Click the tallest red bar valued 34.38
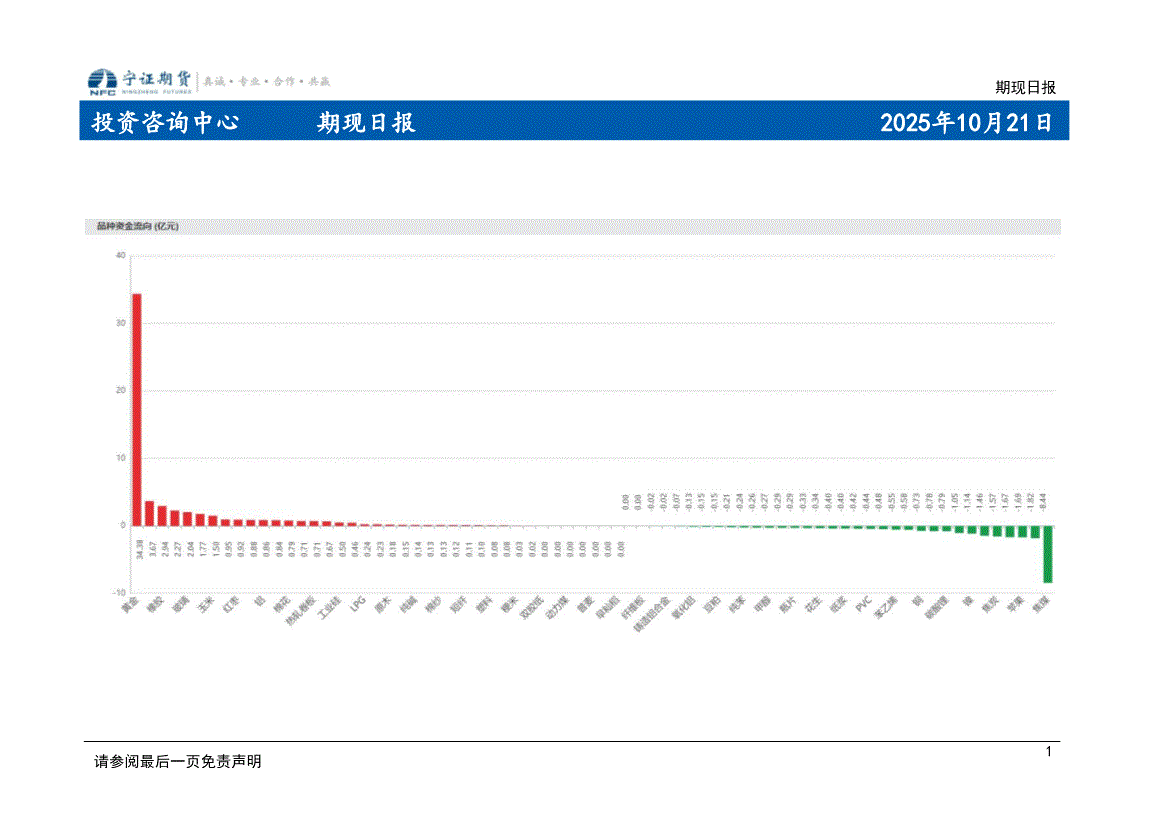Image resolution: width=1169 pixels, height=827 pixels. click(x=137, y=409)
